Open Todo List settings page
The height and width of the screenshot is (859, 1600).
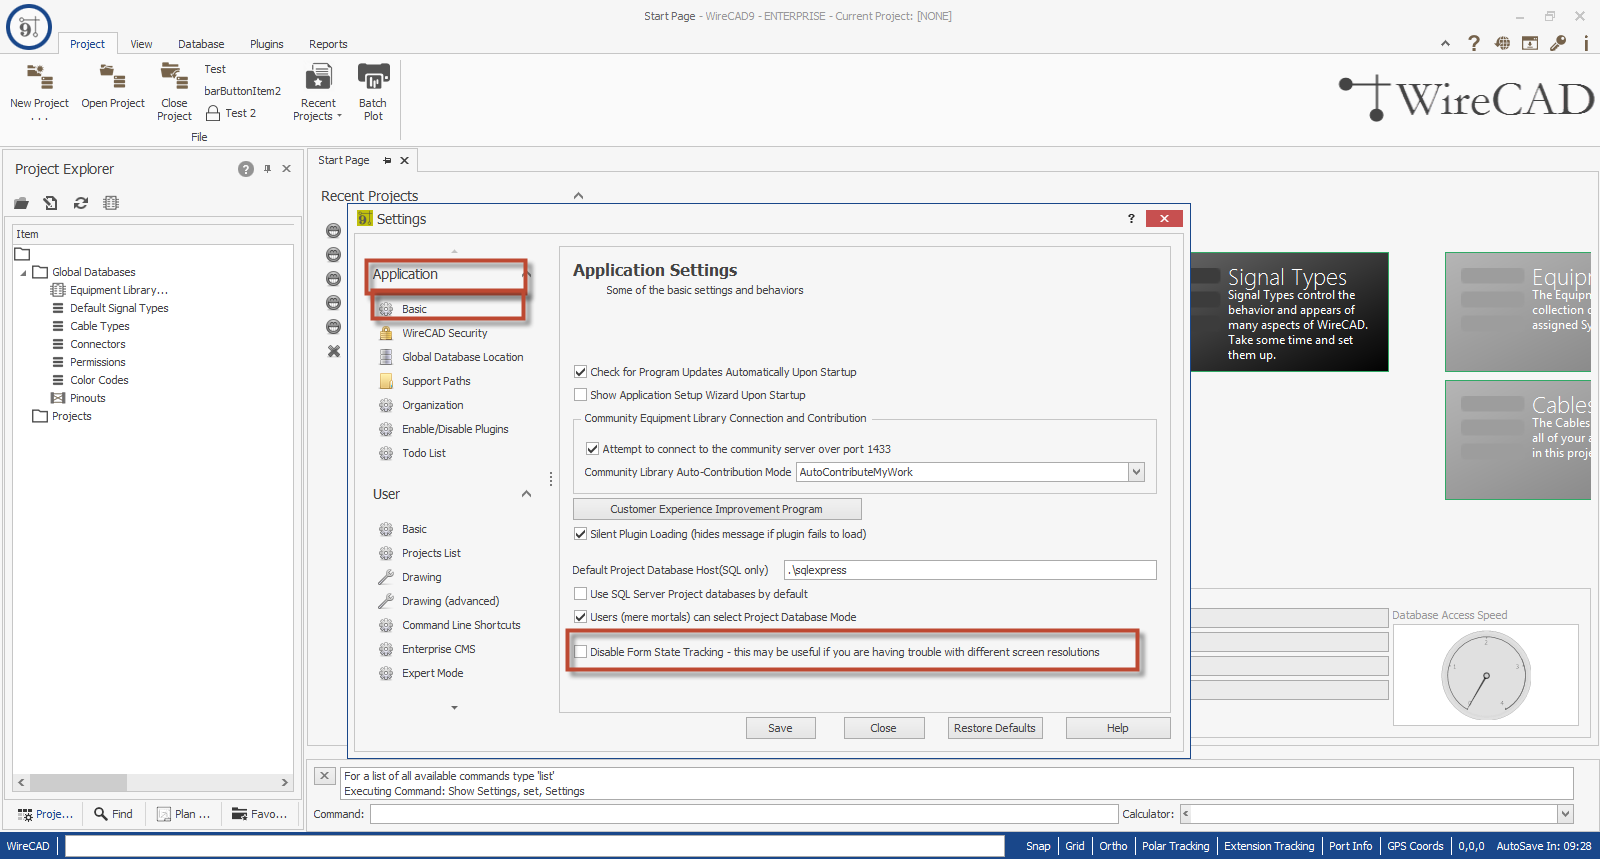424,453
